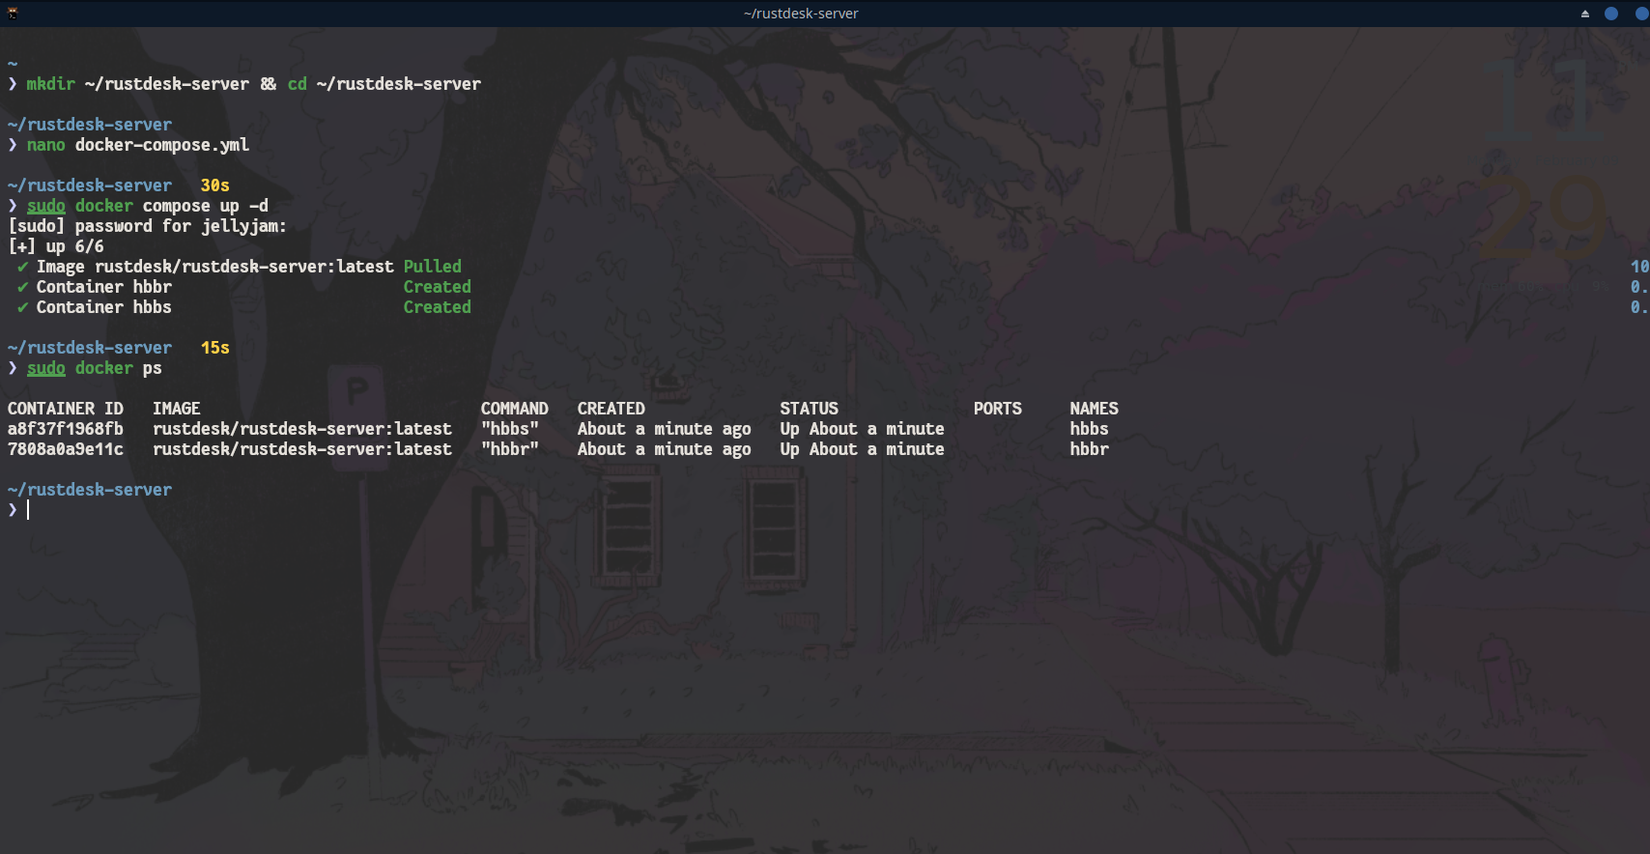Click the lone '~' path on the first line

[x=13, y=64]
